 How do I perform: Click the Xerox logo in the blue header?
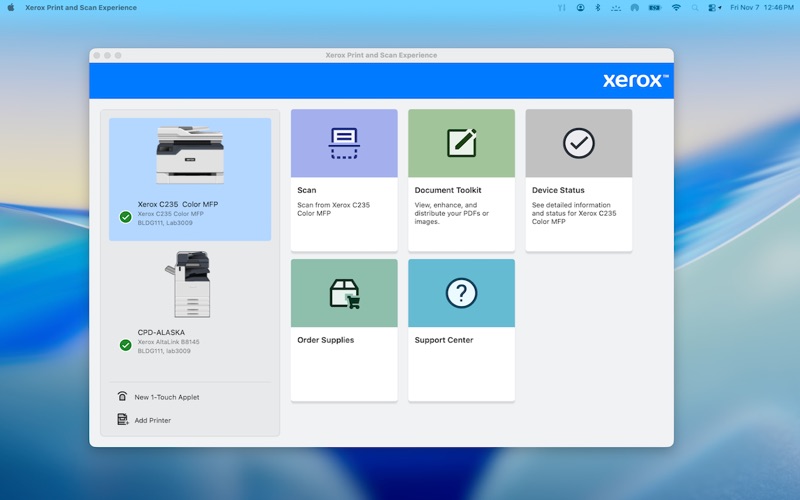(635, 80)
